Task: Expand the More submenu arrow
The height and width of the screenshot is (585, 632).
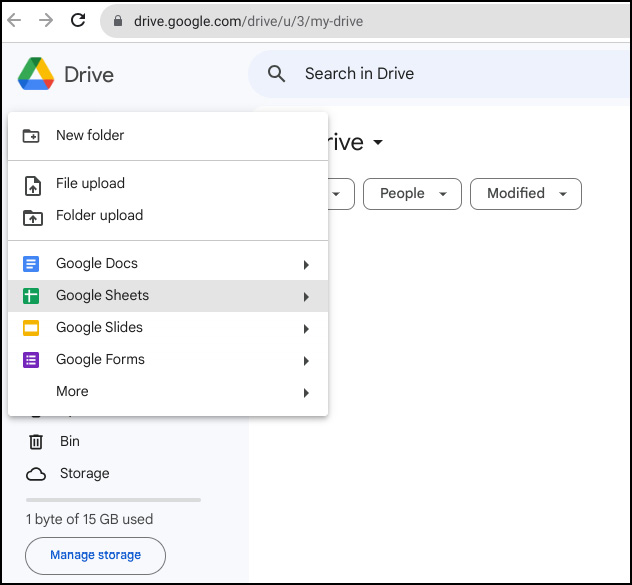Action: click(306, 393)
